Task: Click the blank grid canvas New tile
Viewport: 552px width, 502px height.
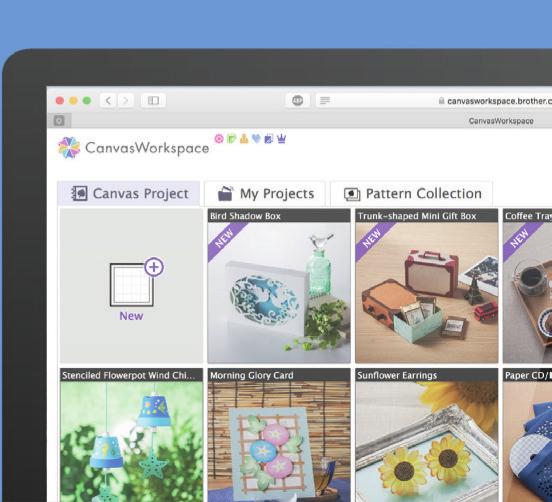Action: pyautogui.click(x=132, y=285)
